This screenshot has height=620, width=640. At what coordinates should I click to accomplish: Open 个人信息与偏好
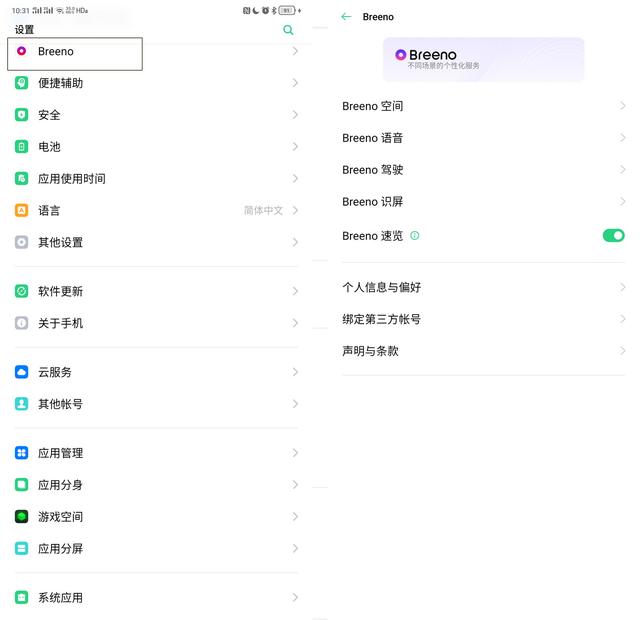[483, 287]
